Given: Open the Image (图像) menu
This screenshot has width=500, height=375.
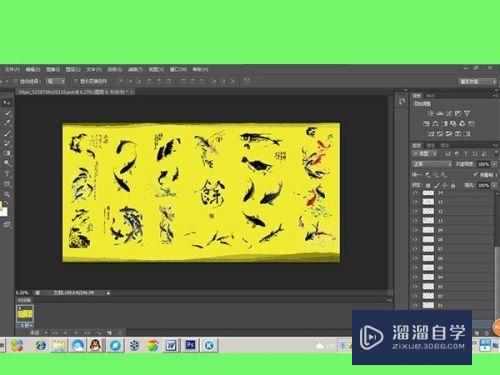Looking at the screenshot, I should [53, 69].
